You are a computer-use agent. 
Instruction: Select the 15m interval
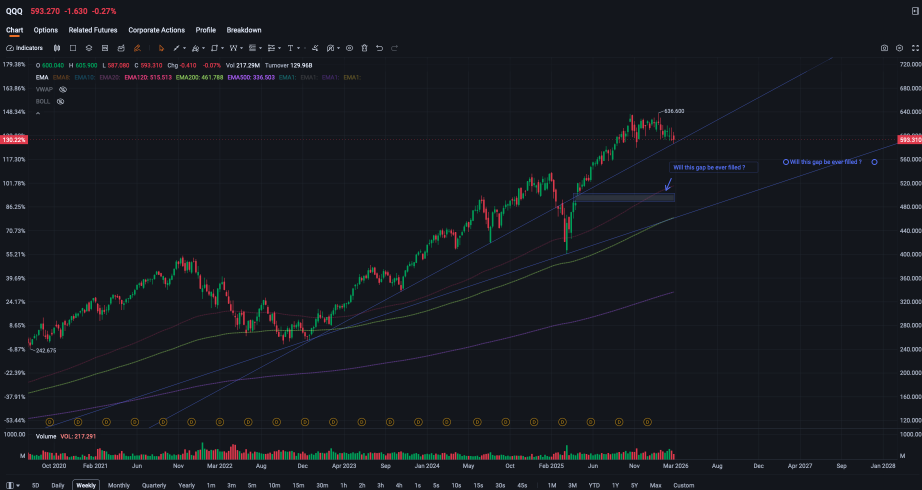click(x=298, y=485)
